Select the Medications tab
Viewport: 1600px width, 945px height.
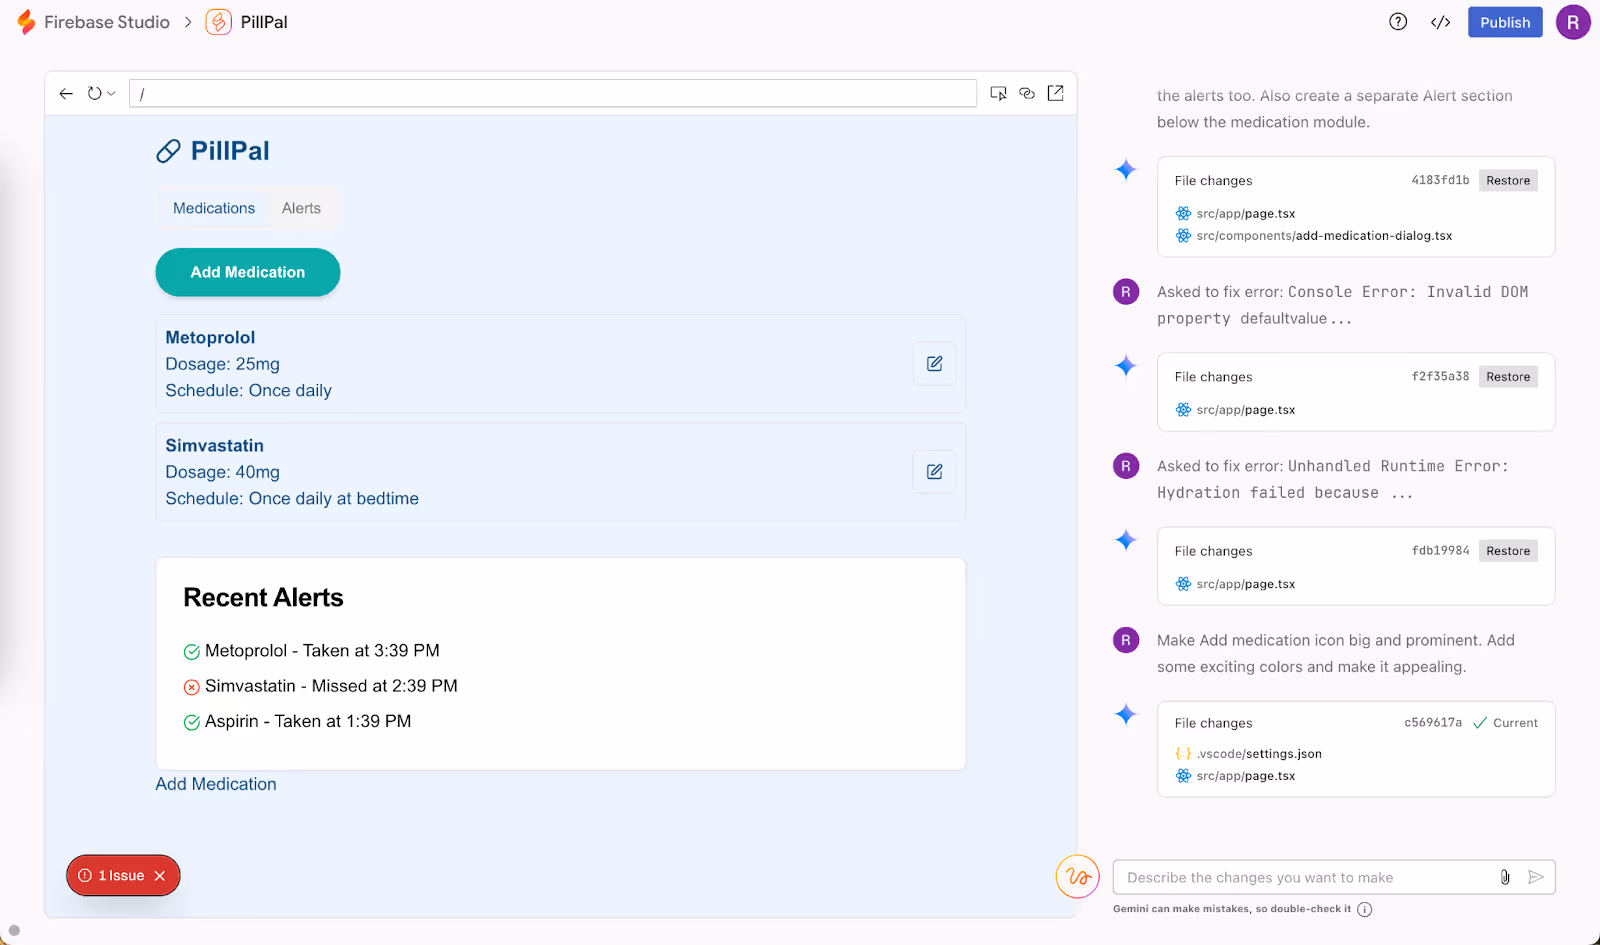[214, 208]
